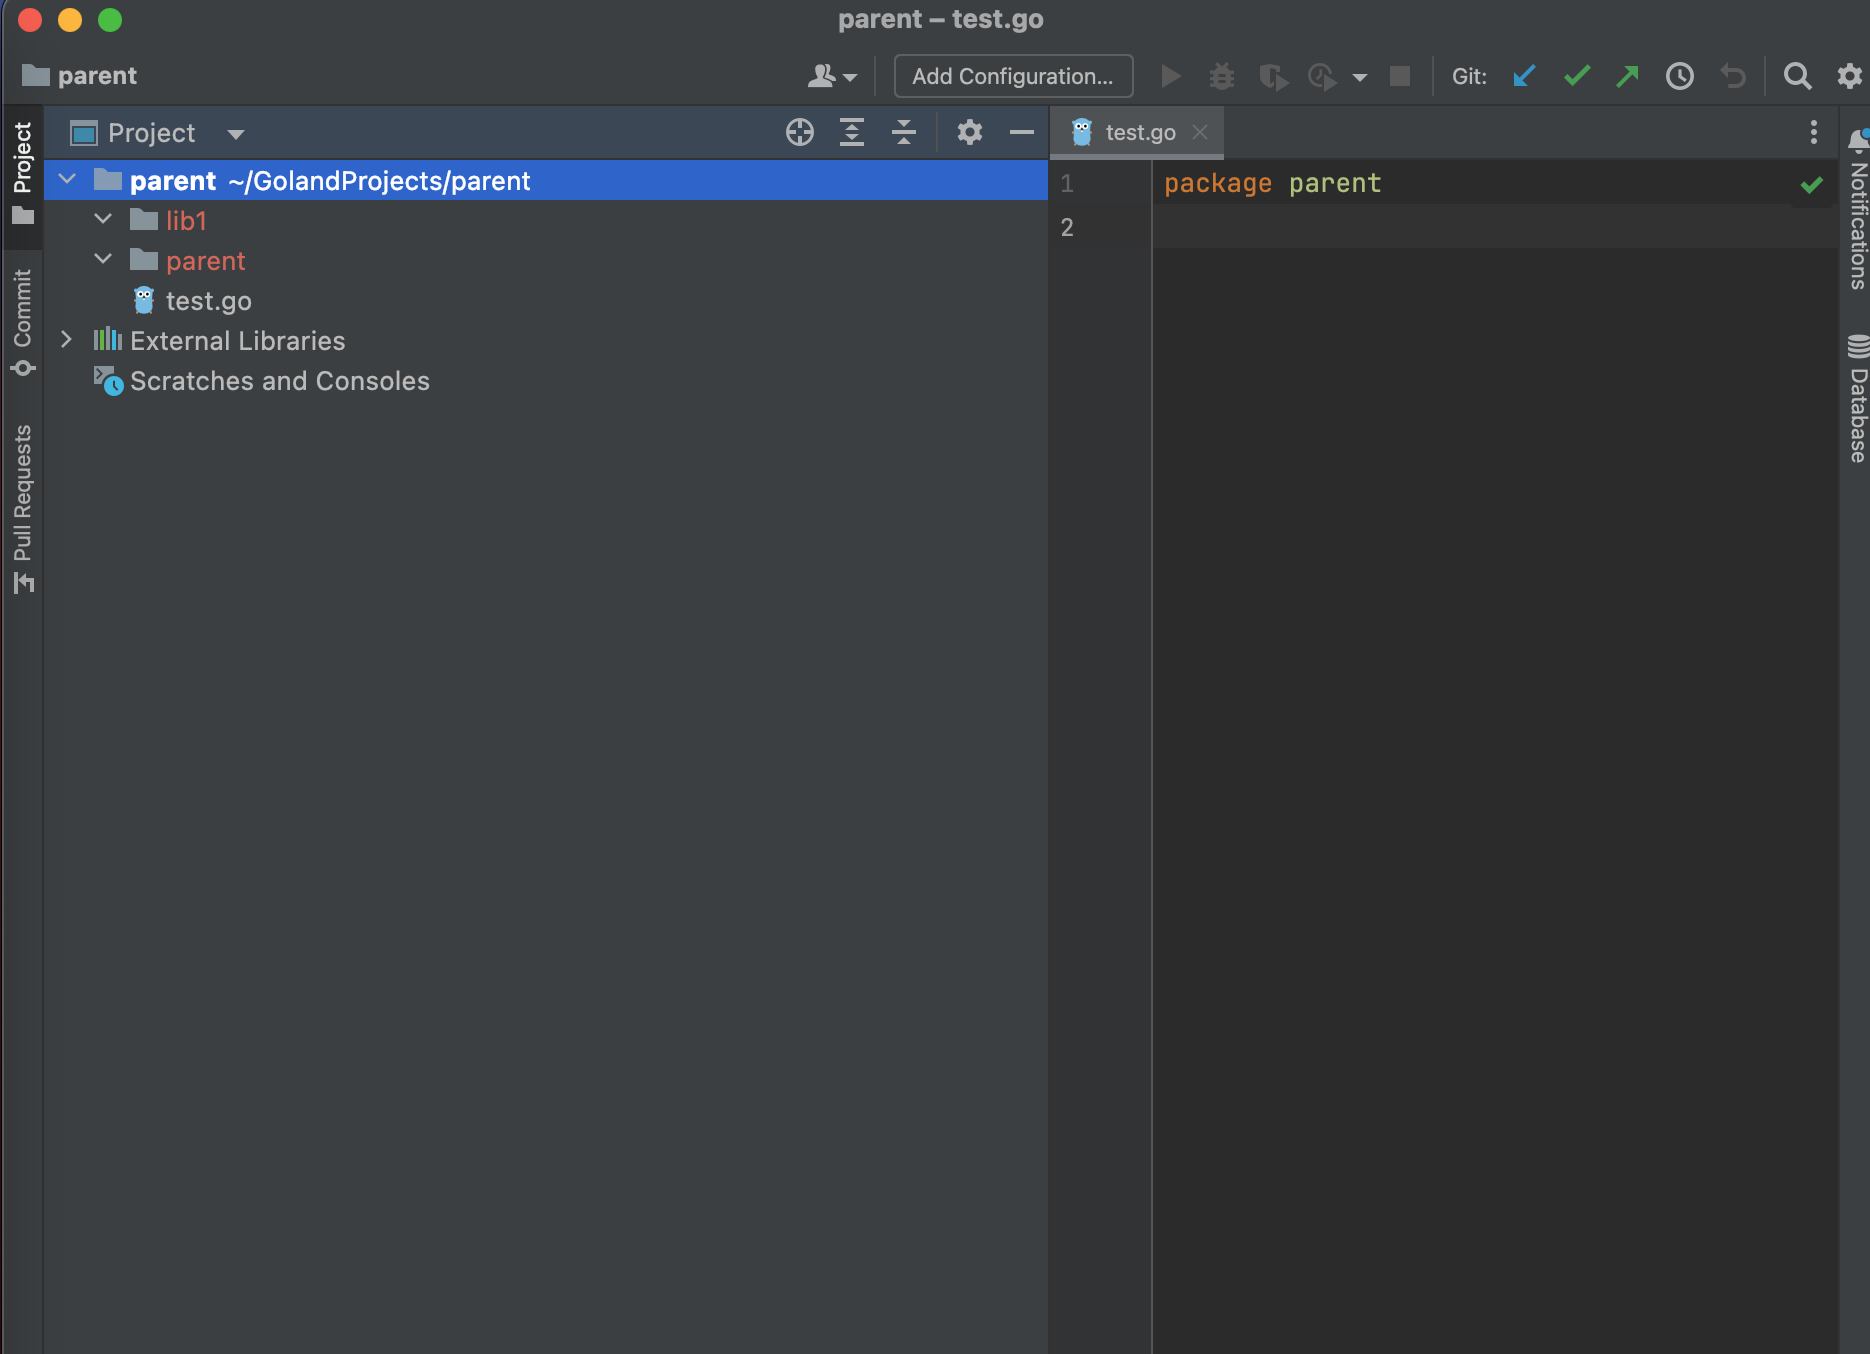Image resolution: width=1870 pixels, height=1354 pixels.
Task: Click 'package' keyword in editor
Action: tap(1218, 184)
